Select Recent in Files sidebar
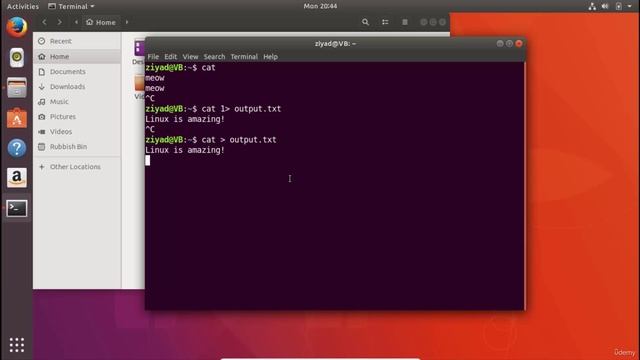The width and height of the screenshot is (640, 360). tap(77, 41)
